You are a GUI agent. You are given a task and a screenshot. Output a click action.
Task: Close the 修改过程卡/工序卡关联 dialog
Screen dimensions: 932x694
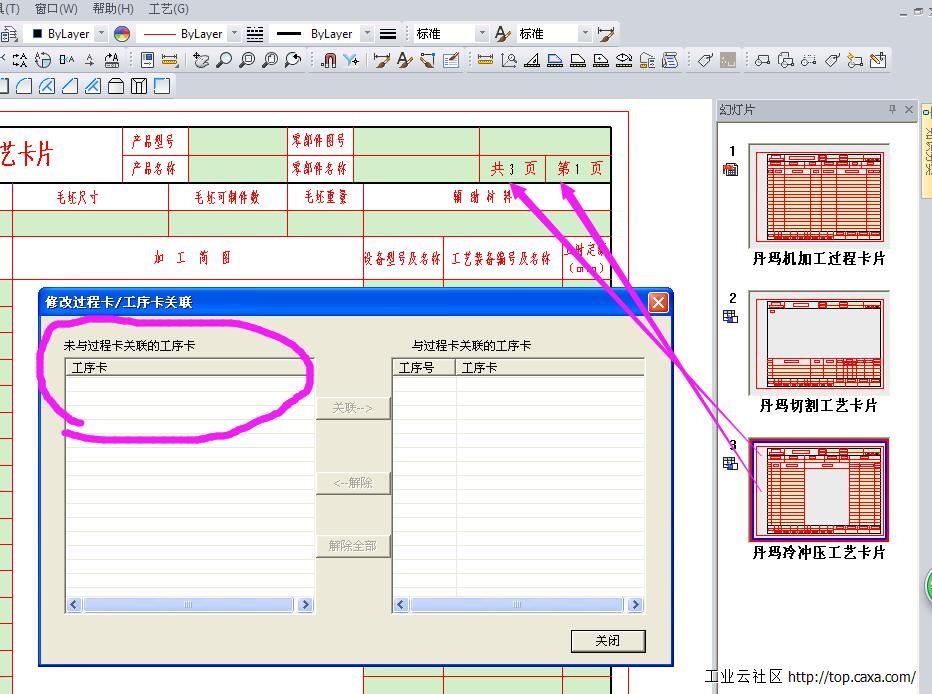pyautogui.click(x=657, y=302)
